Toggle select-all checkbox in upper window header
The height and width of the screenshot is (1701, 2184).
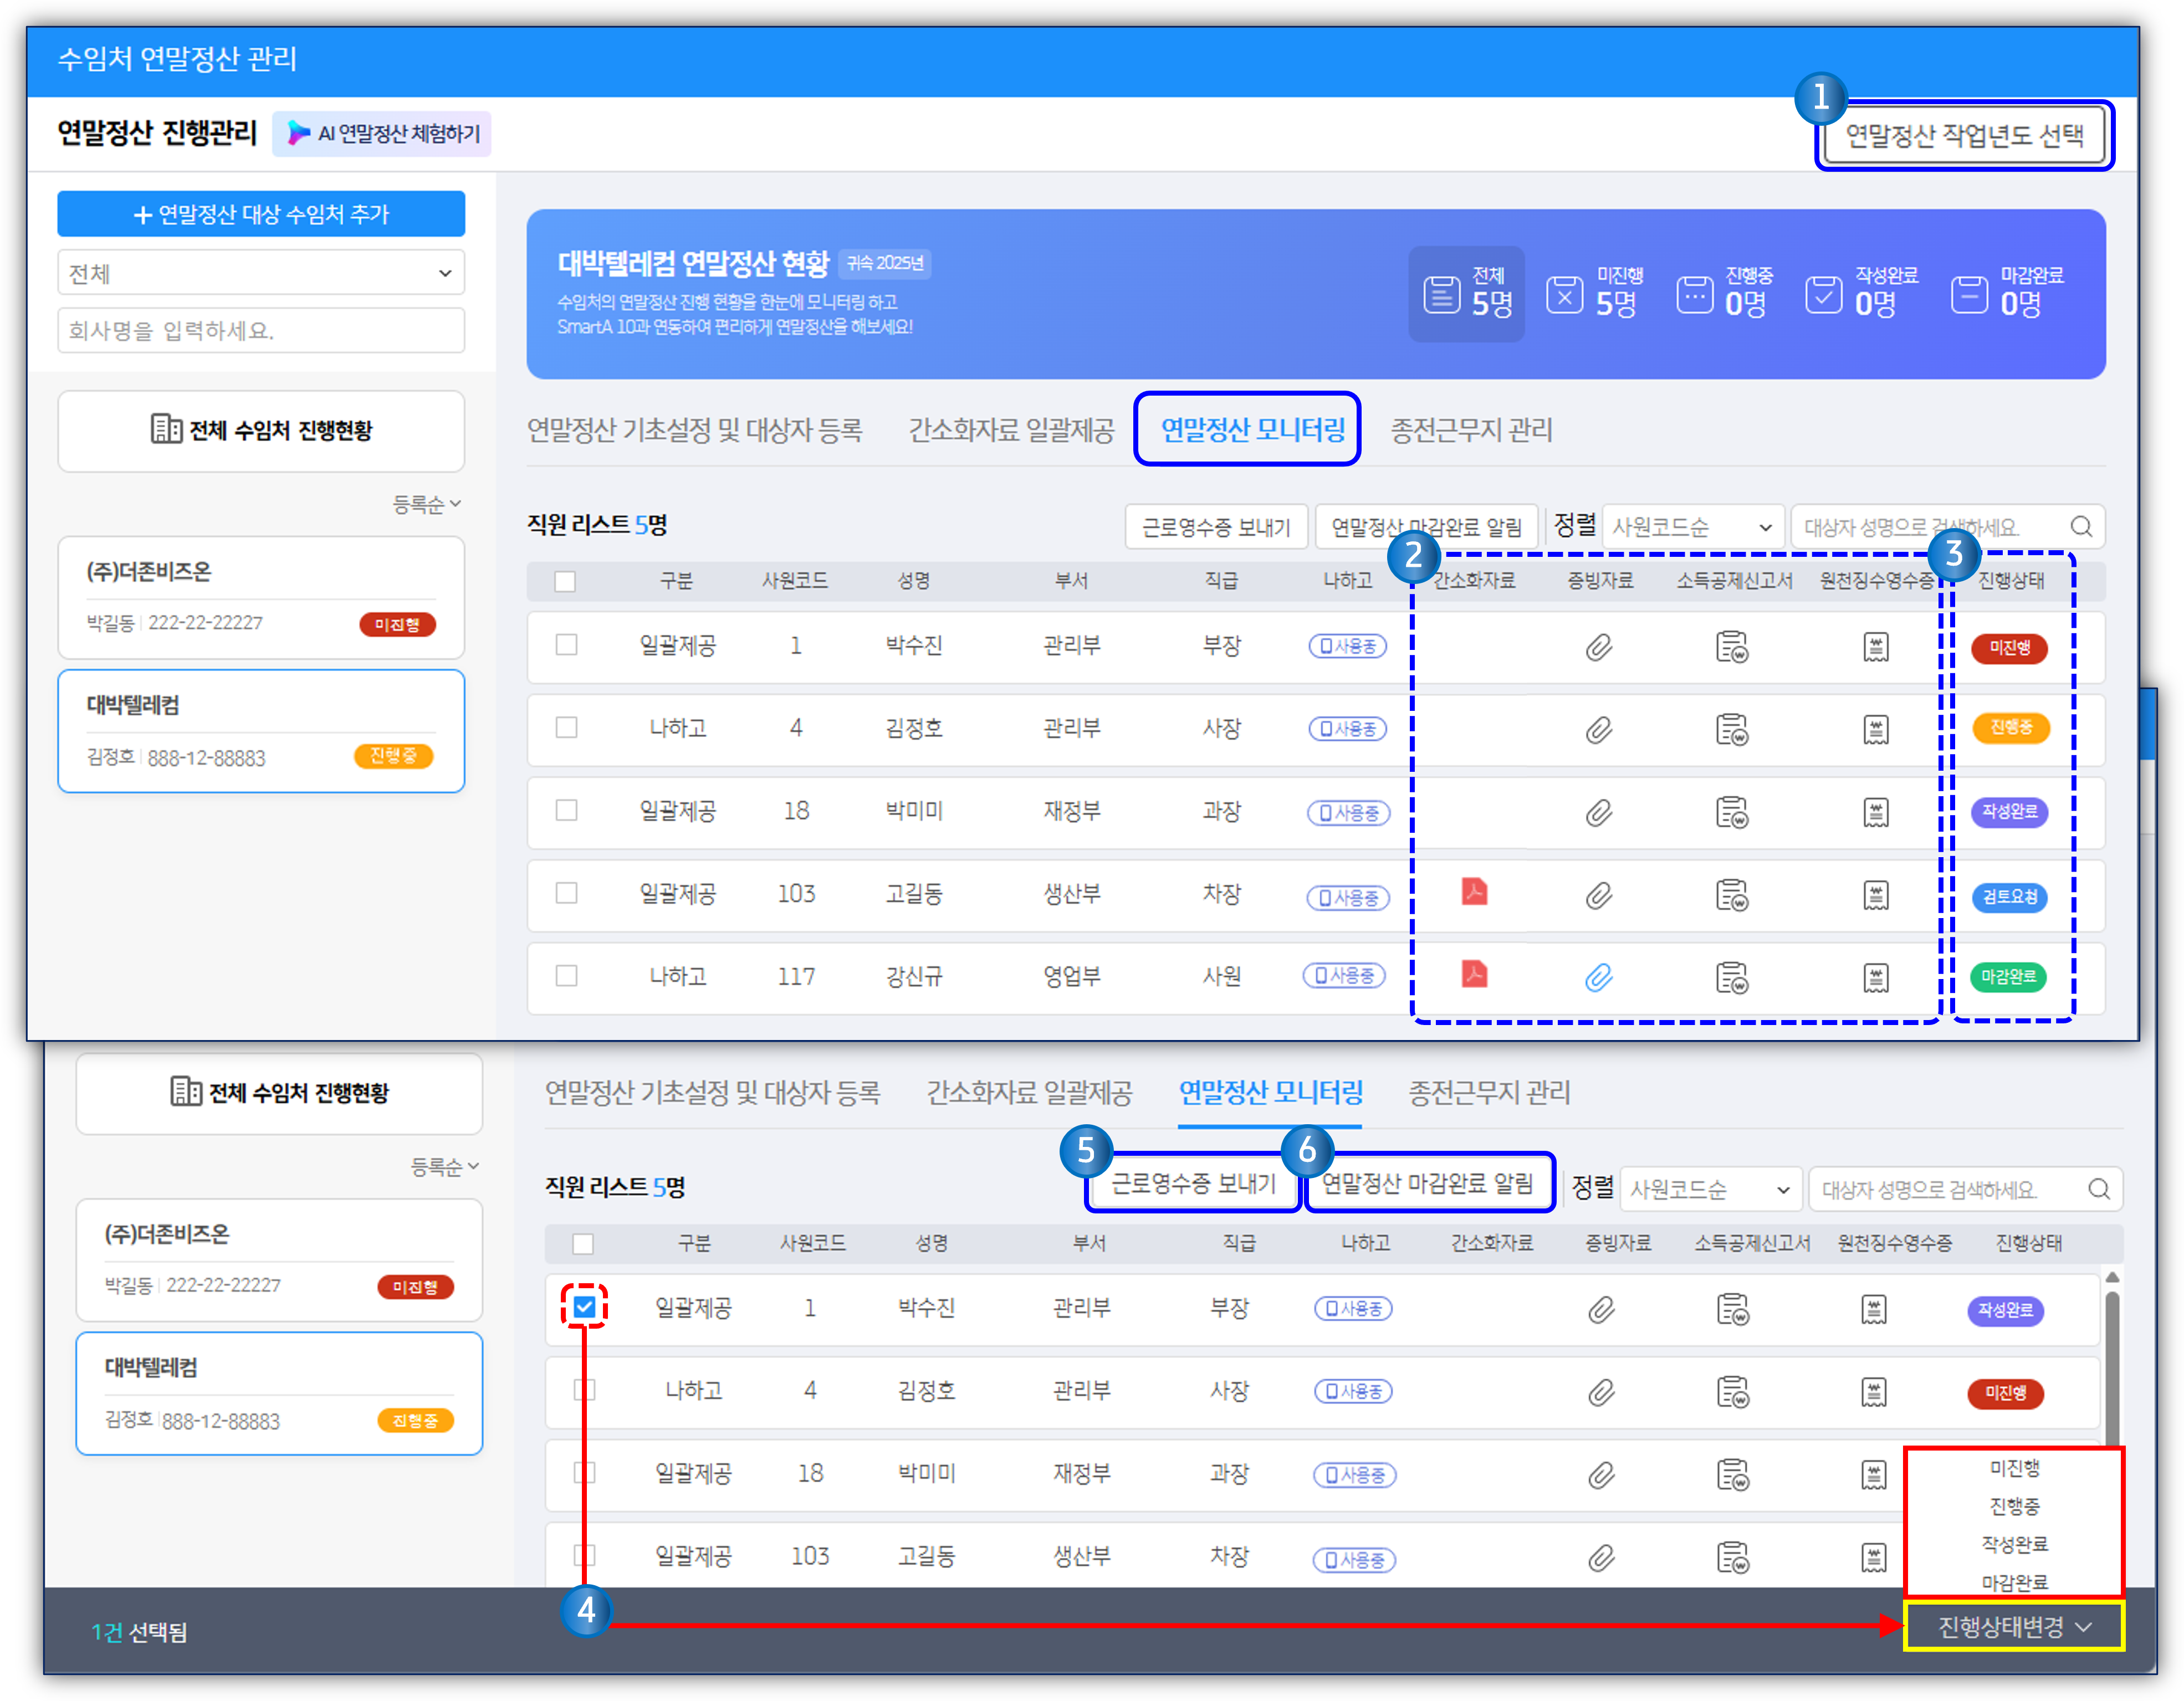pyautogui.click(x=565, y=581)
